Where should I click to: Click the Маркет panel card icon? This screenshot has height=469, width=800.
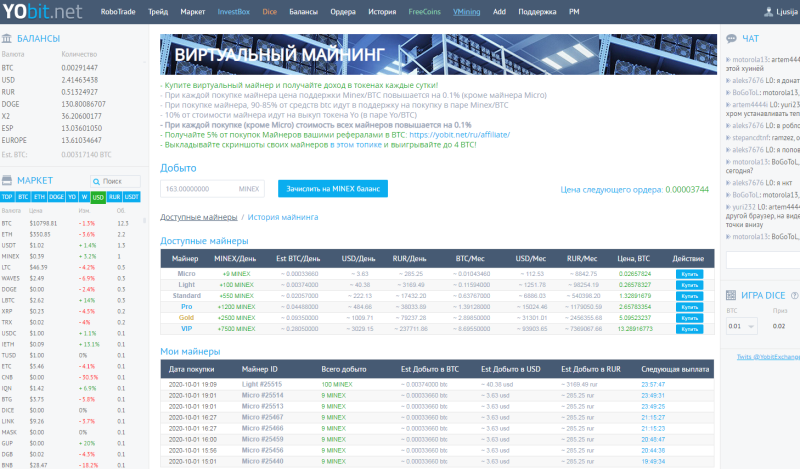[9, 180]
